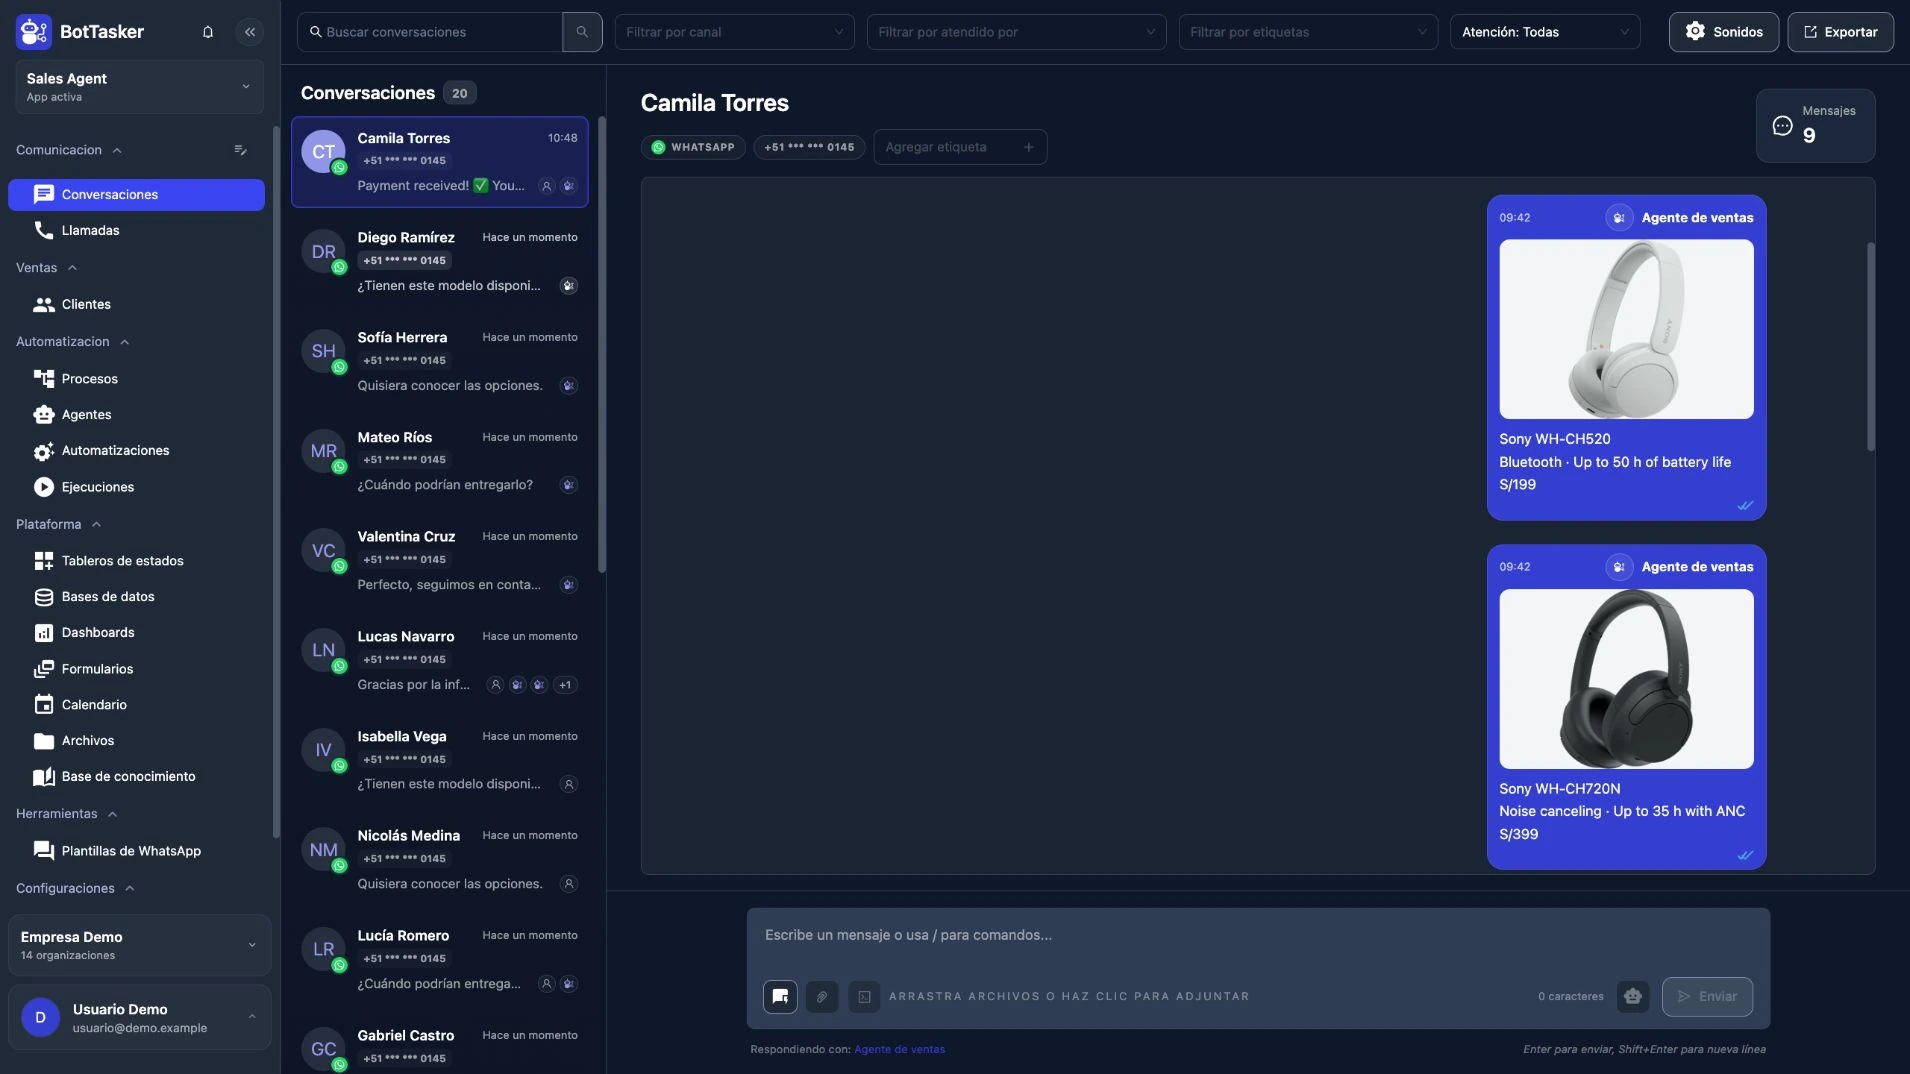Click the conversation list scrollbar
The height and width of the screenshot is (1074, 1910).
coord(602,345)
